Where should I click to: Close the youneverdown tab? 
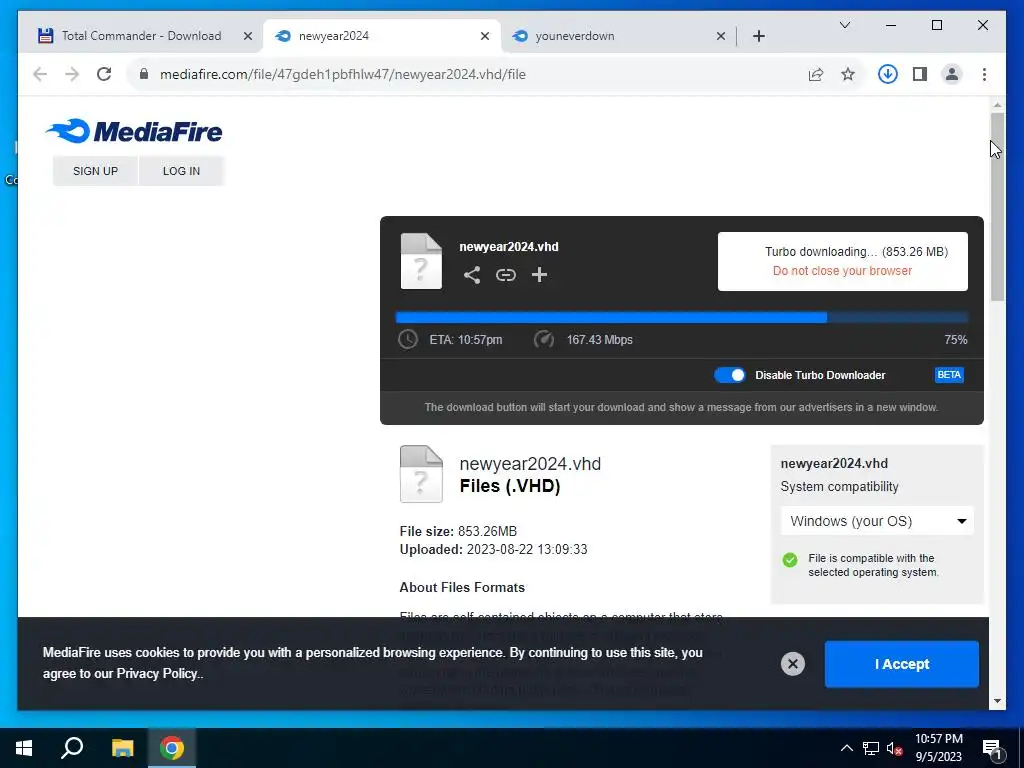point(720,36)
